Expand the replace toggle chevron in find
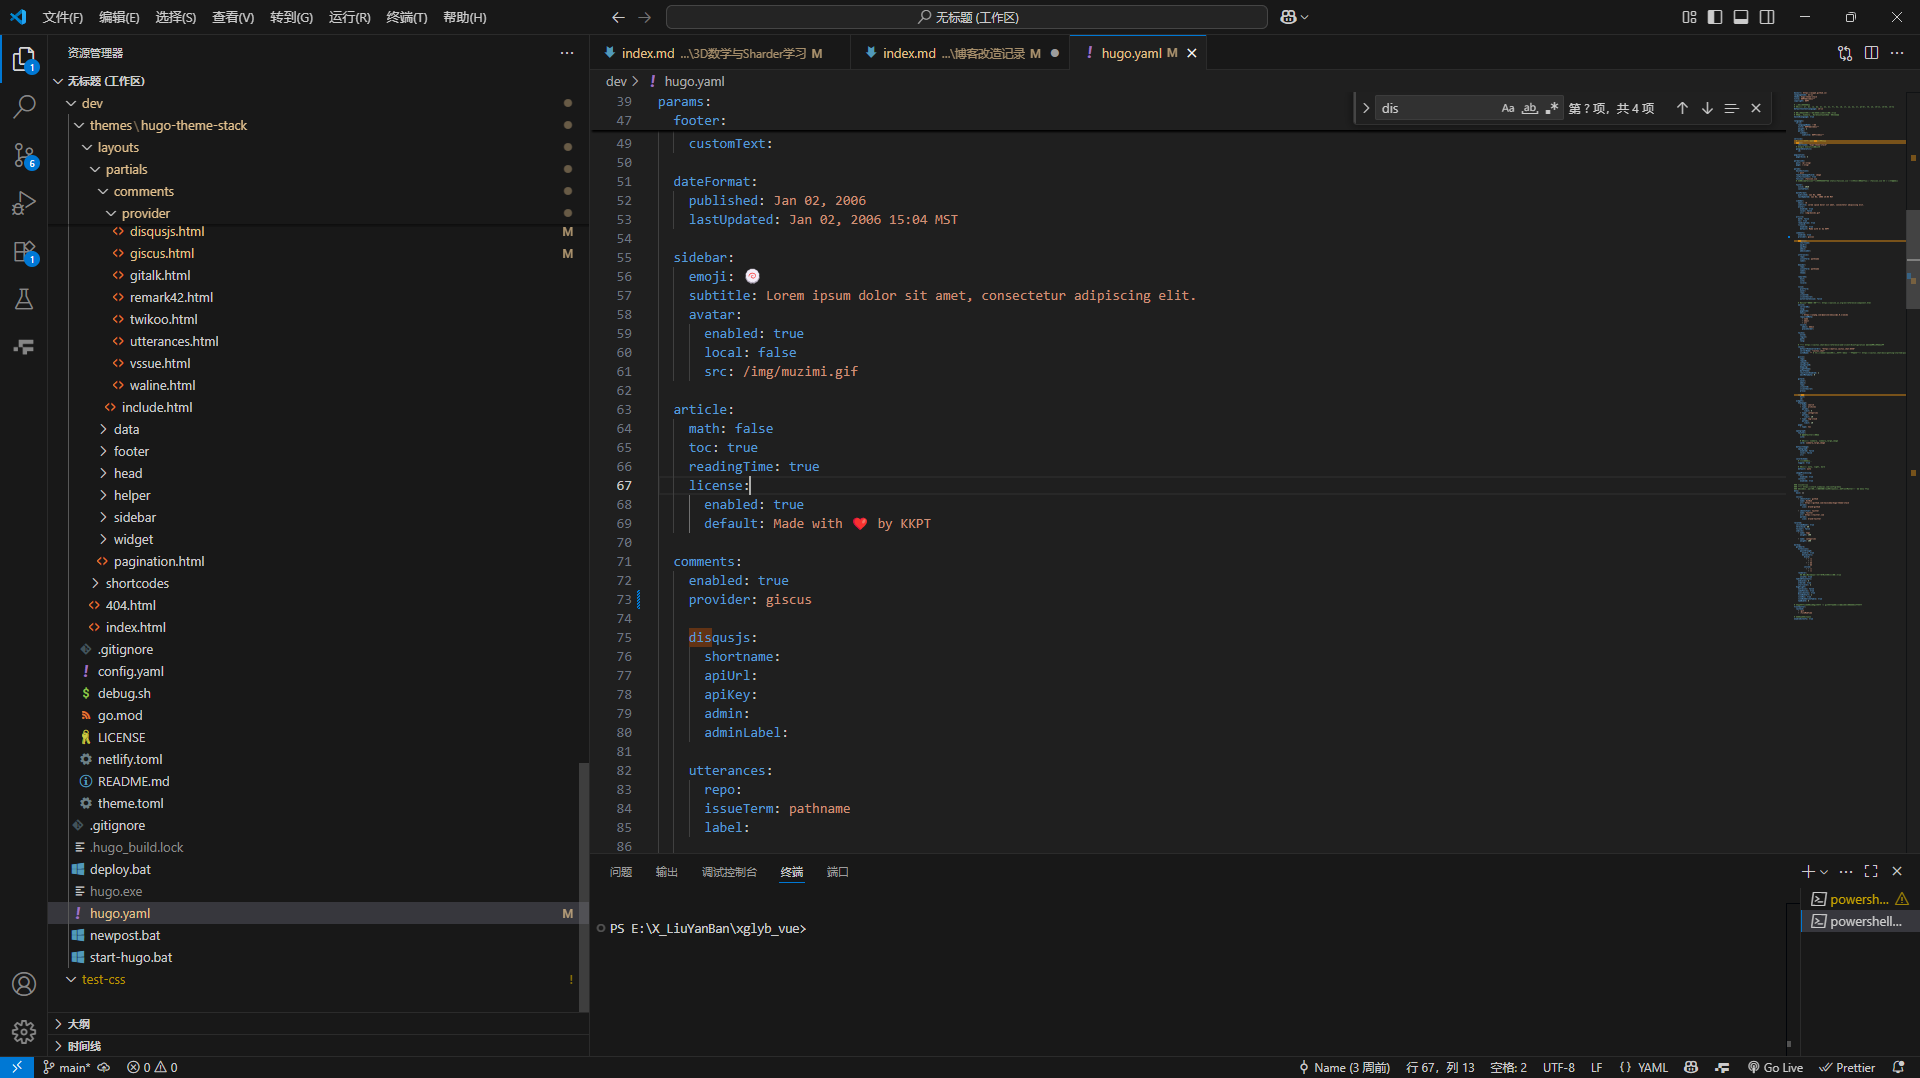 pos(1366,108)
